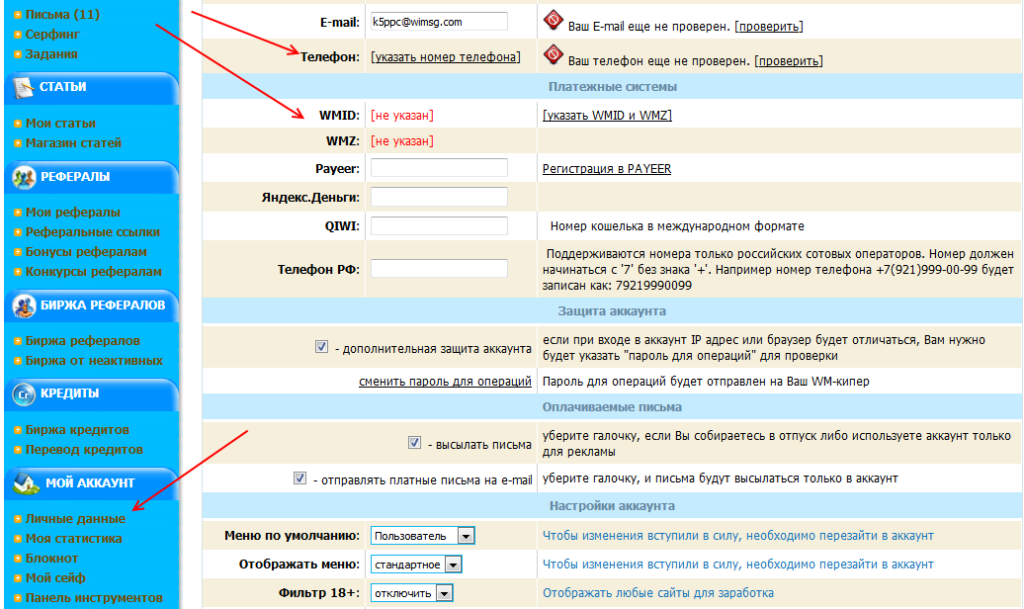Click сменить пароль для операций link
Image resolution: width=1024 pixels, height=609 pixels.
pos(445,382)
